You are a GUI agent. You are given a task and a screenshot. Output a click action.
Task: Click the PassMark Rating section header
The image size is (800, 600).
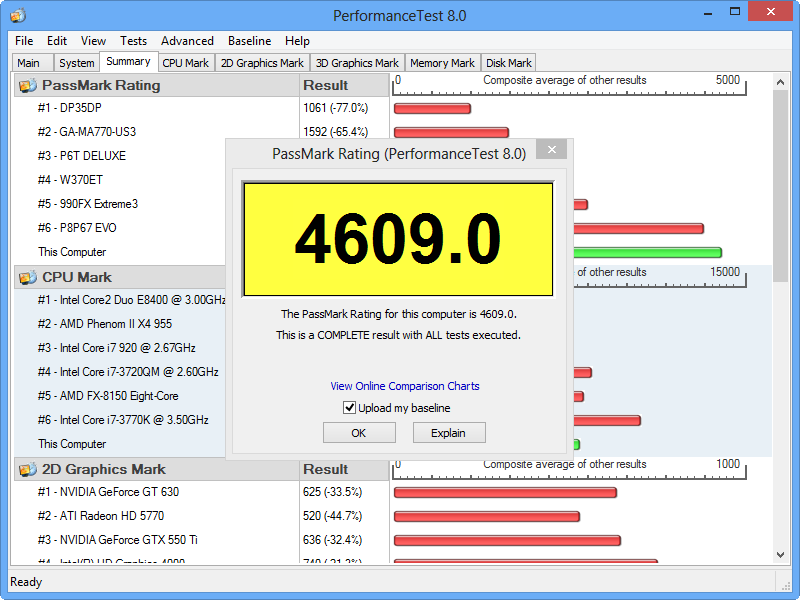pyautogui.click(x=157, y=85)
